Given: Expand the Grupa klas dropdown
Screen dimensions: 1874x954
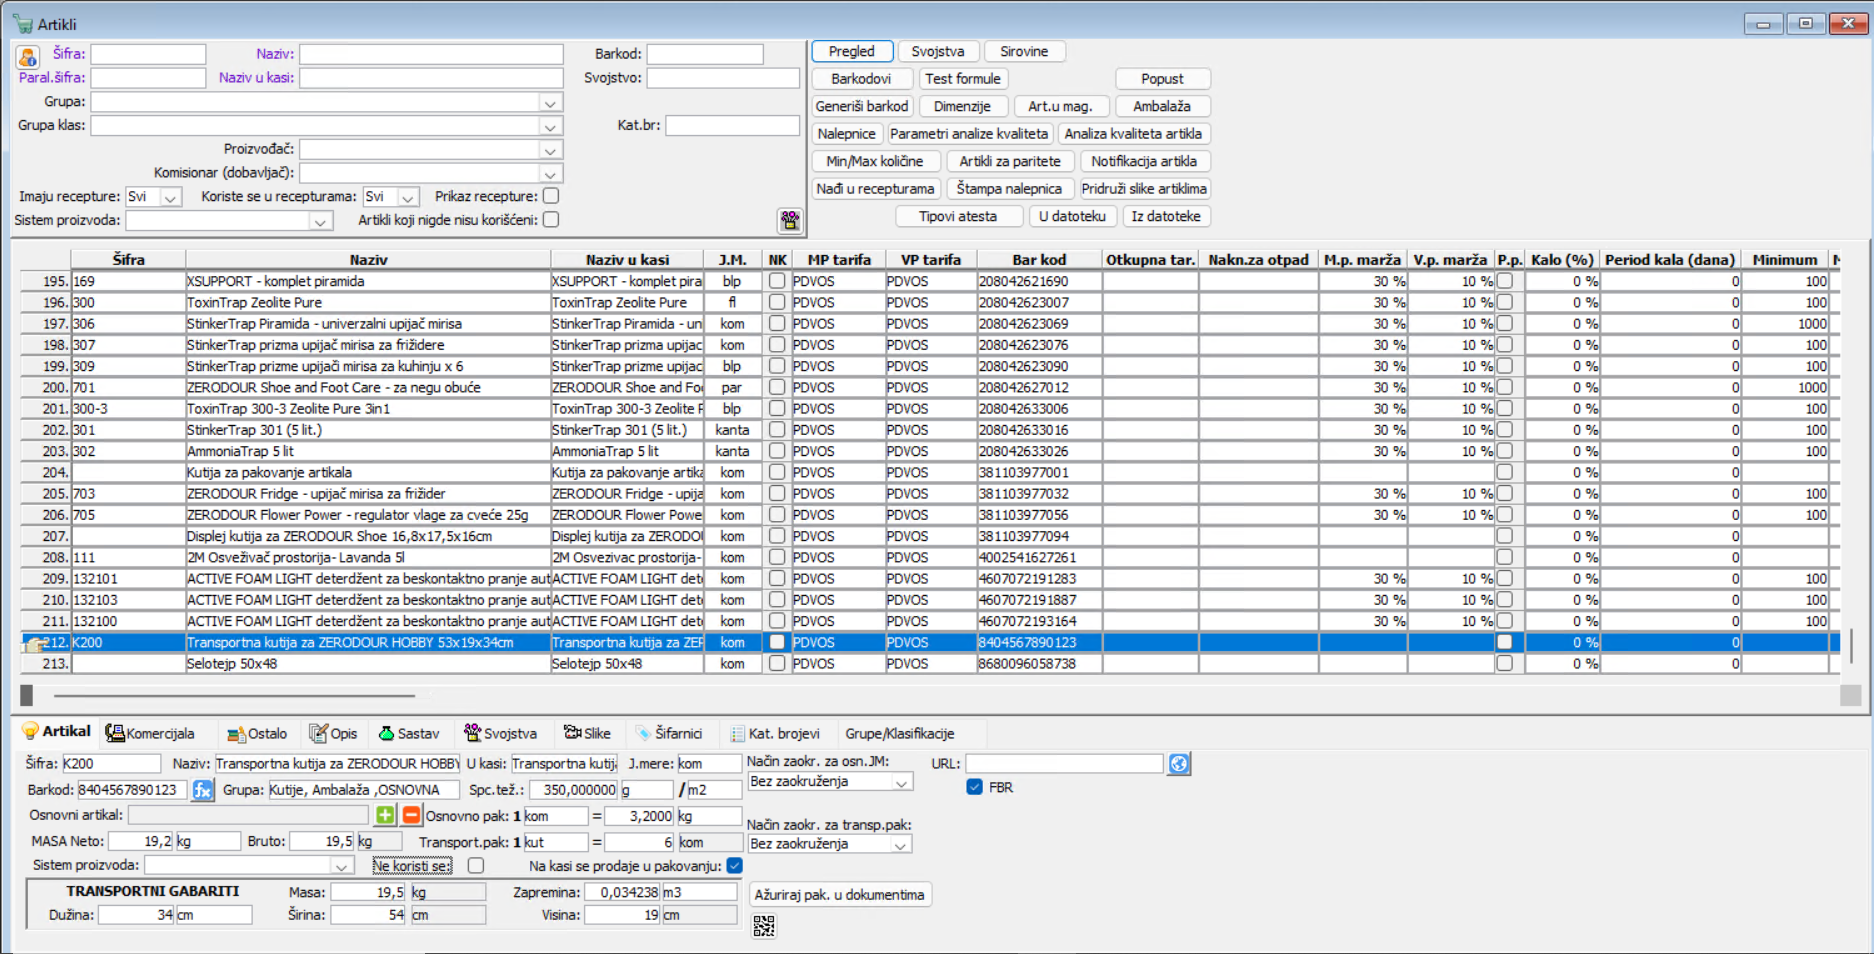Looking at the screenshot, I should coord(550,126).
